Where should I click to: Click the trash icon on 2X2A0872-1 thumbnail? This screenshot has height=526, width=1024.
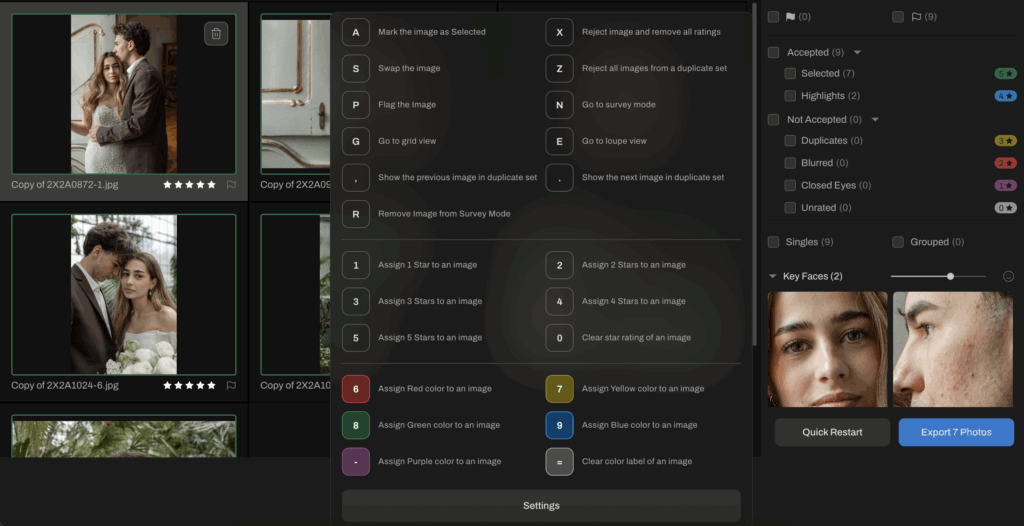[216, 34]
